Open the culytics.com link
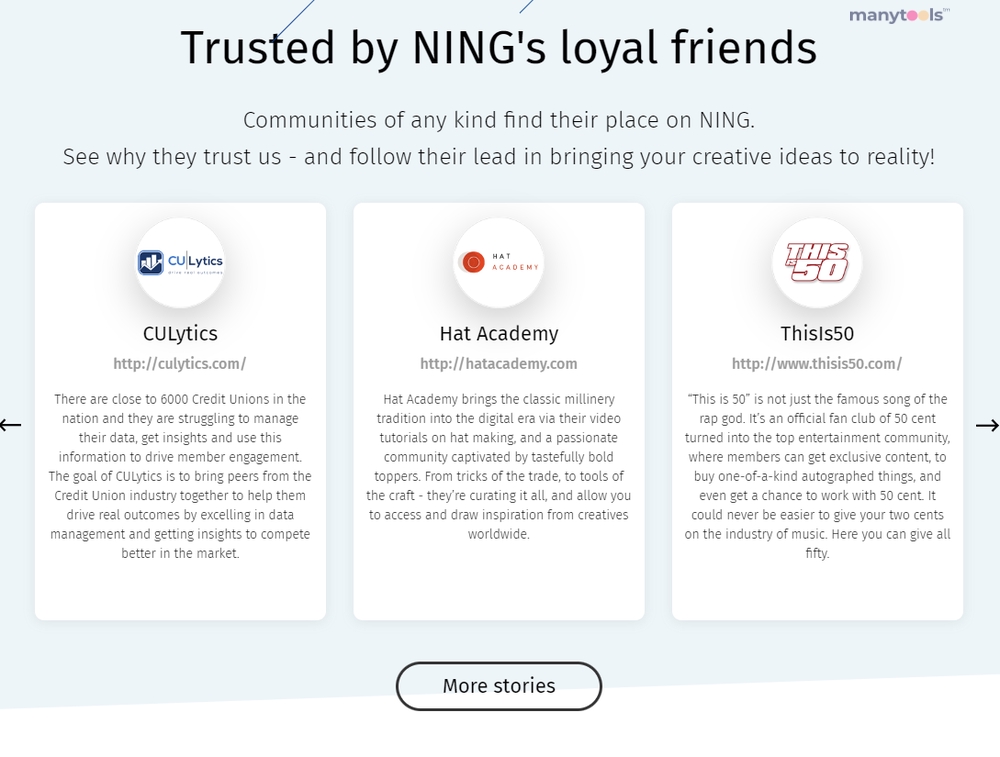Image resolution: width=1000 pixels, height=757 pixels. [180, 364]
